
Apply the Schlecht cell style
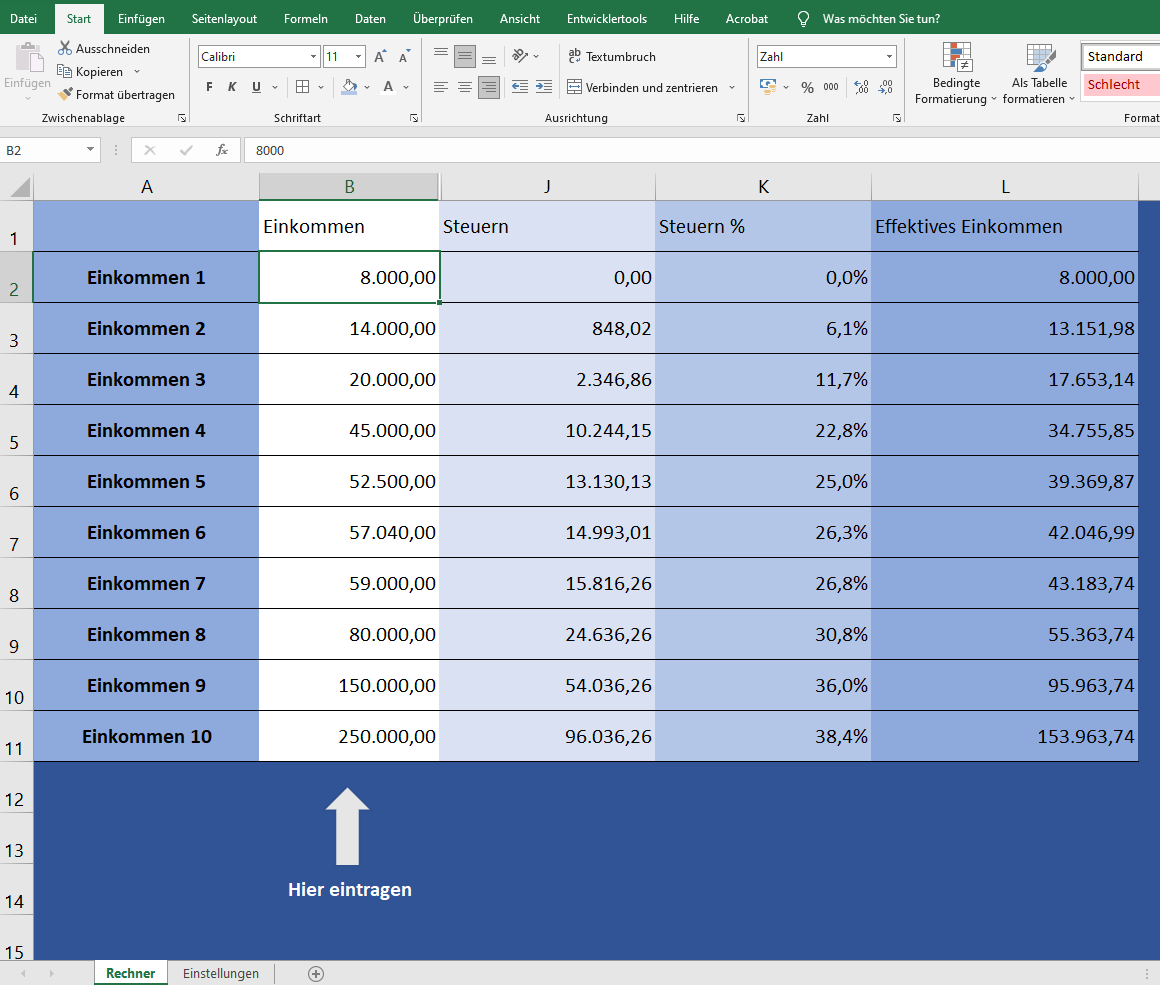click(1119, 85)
